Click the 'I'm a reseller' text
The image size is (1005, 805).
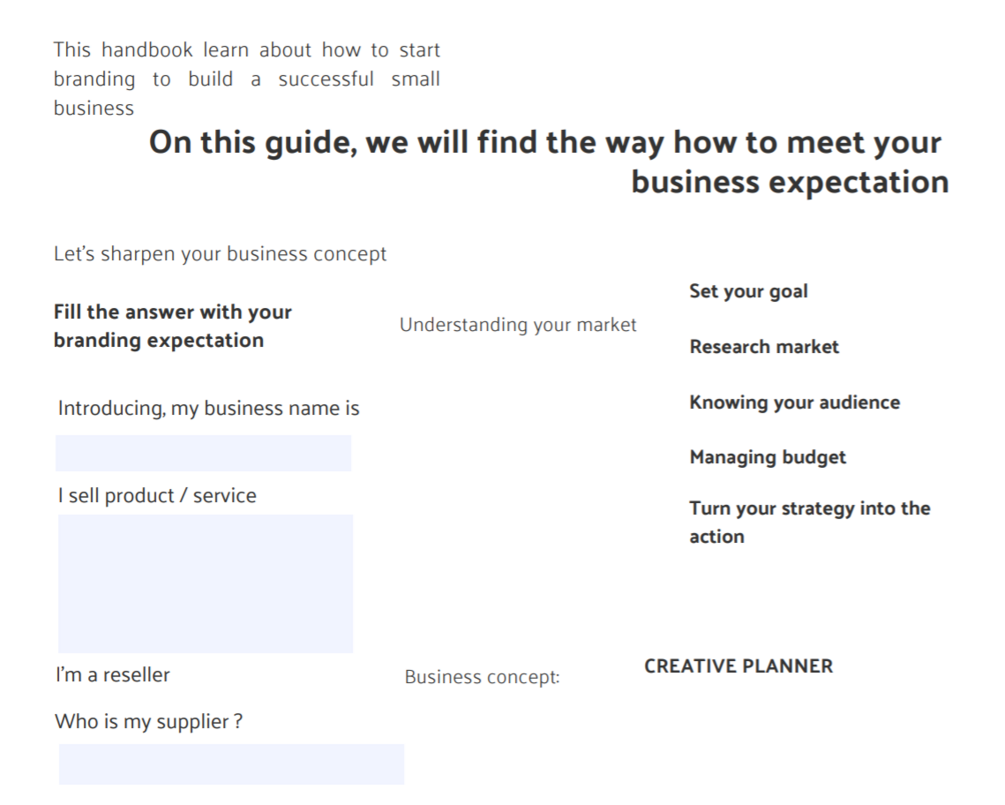pos(112,675)
